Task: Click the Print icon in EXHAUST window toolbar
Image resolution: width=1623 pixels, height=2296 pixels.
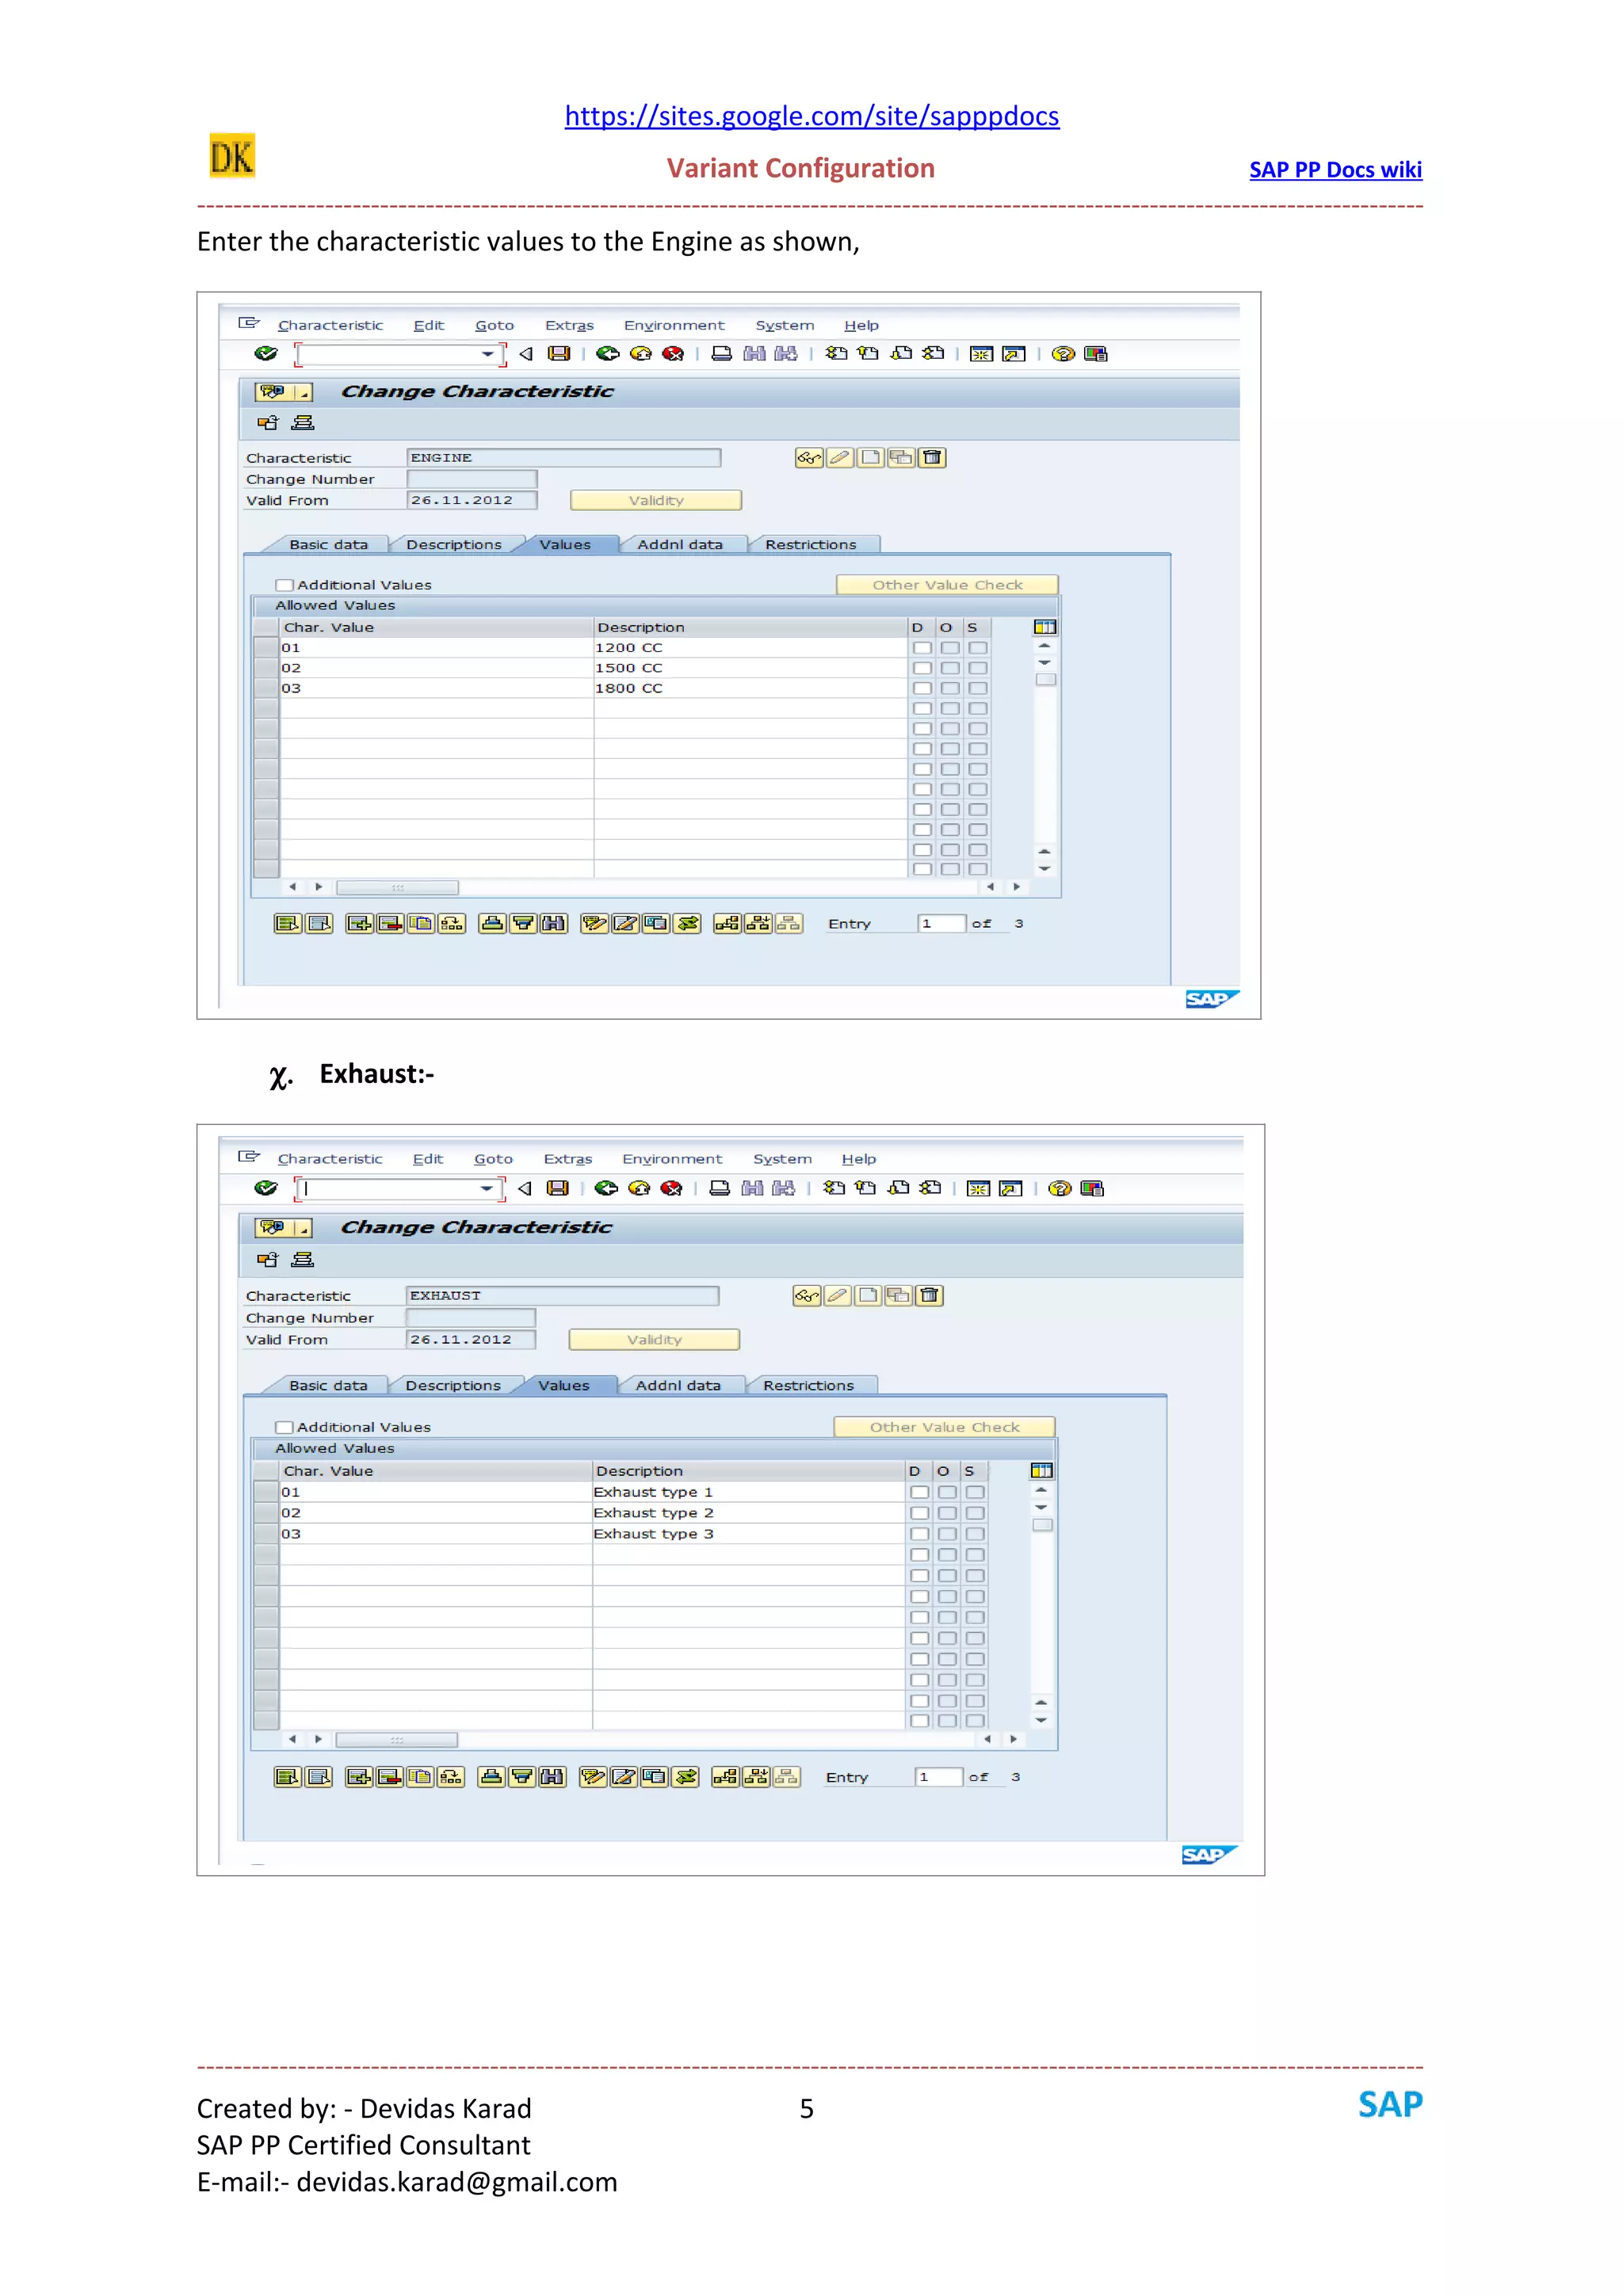Action: (x=719, y=1188)
